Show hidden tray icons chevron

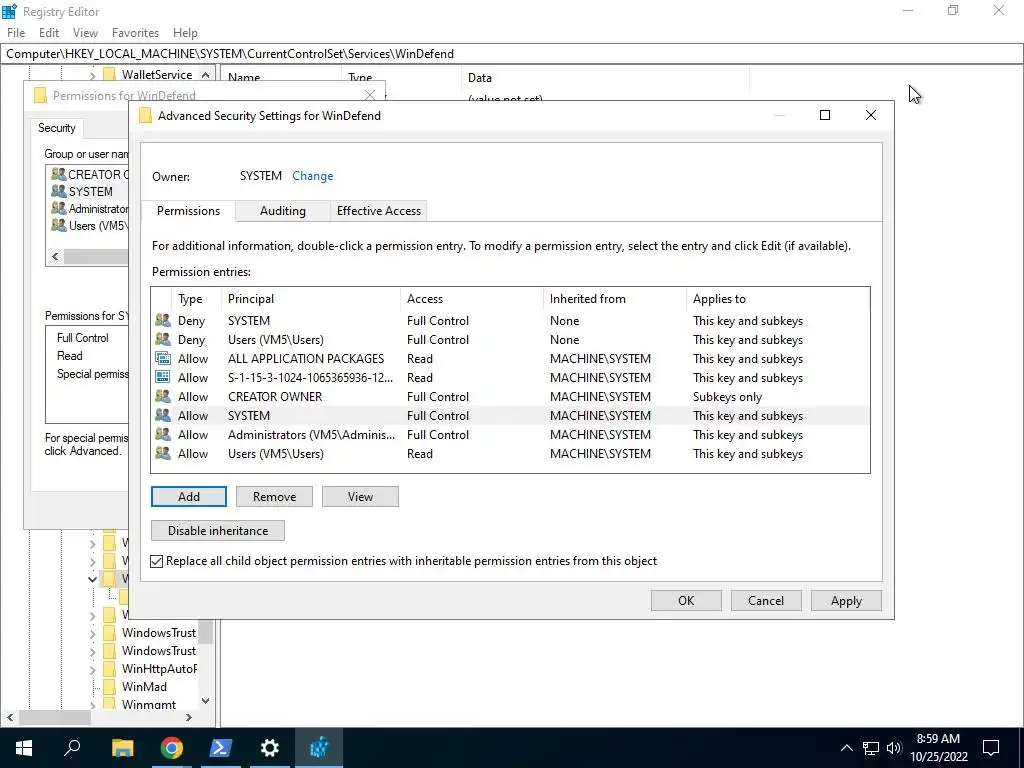846,748
